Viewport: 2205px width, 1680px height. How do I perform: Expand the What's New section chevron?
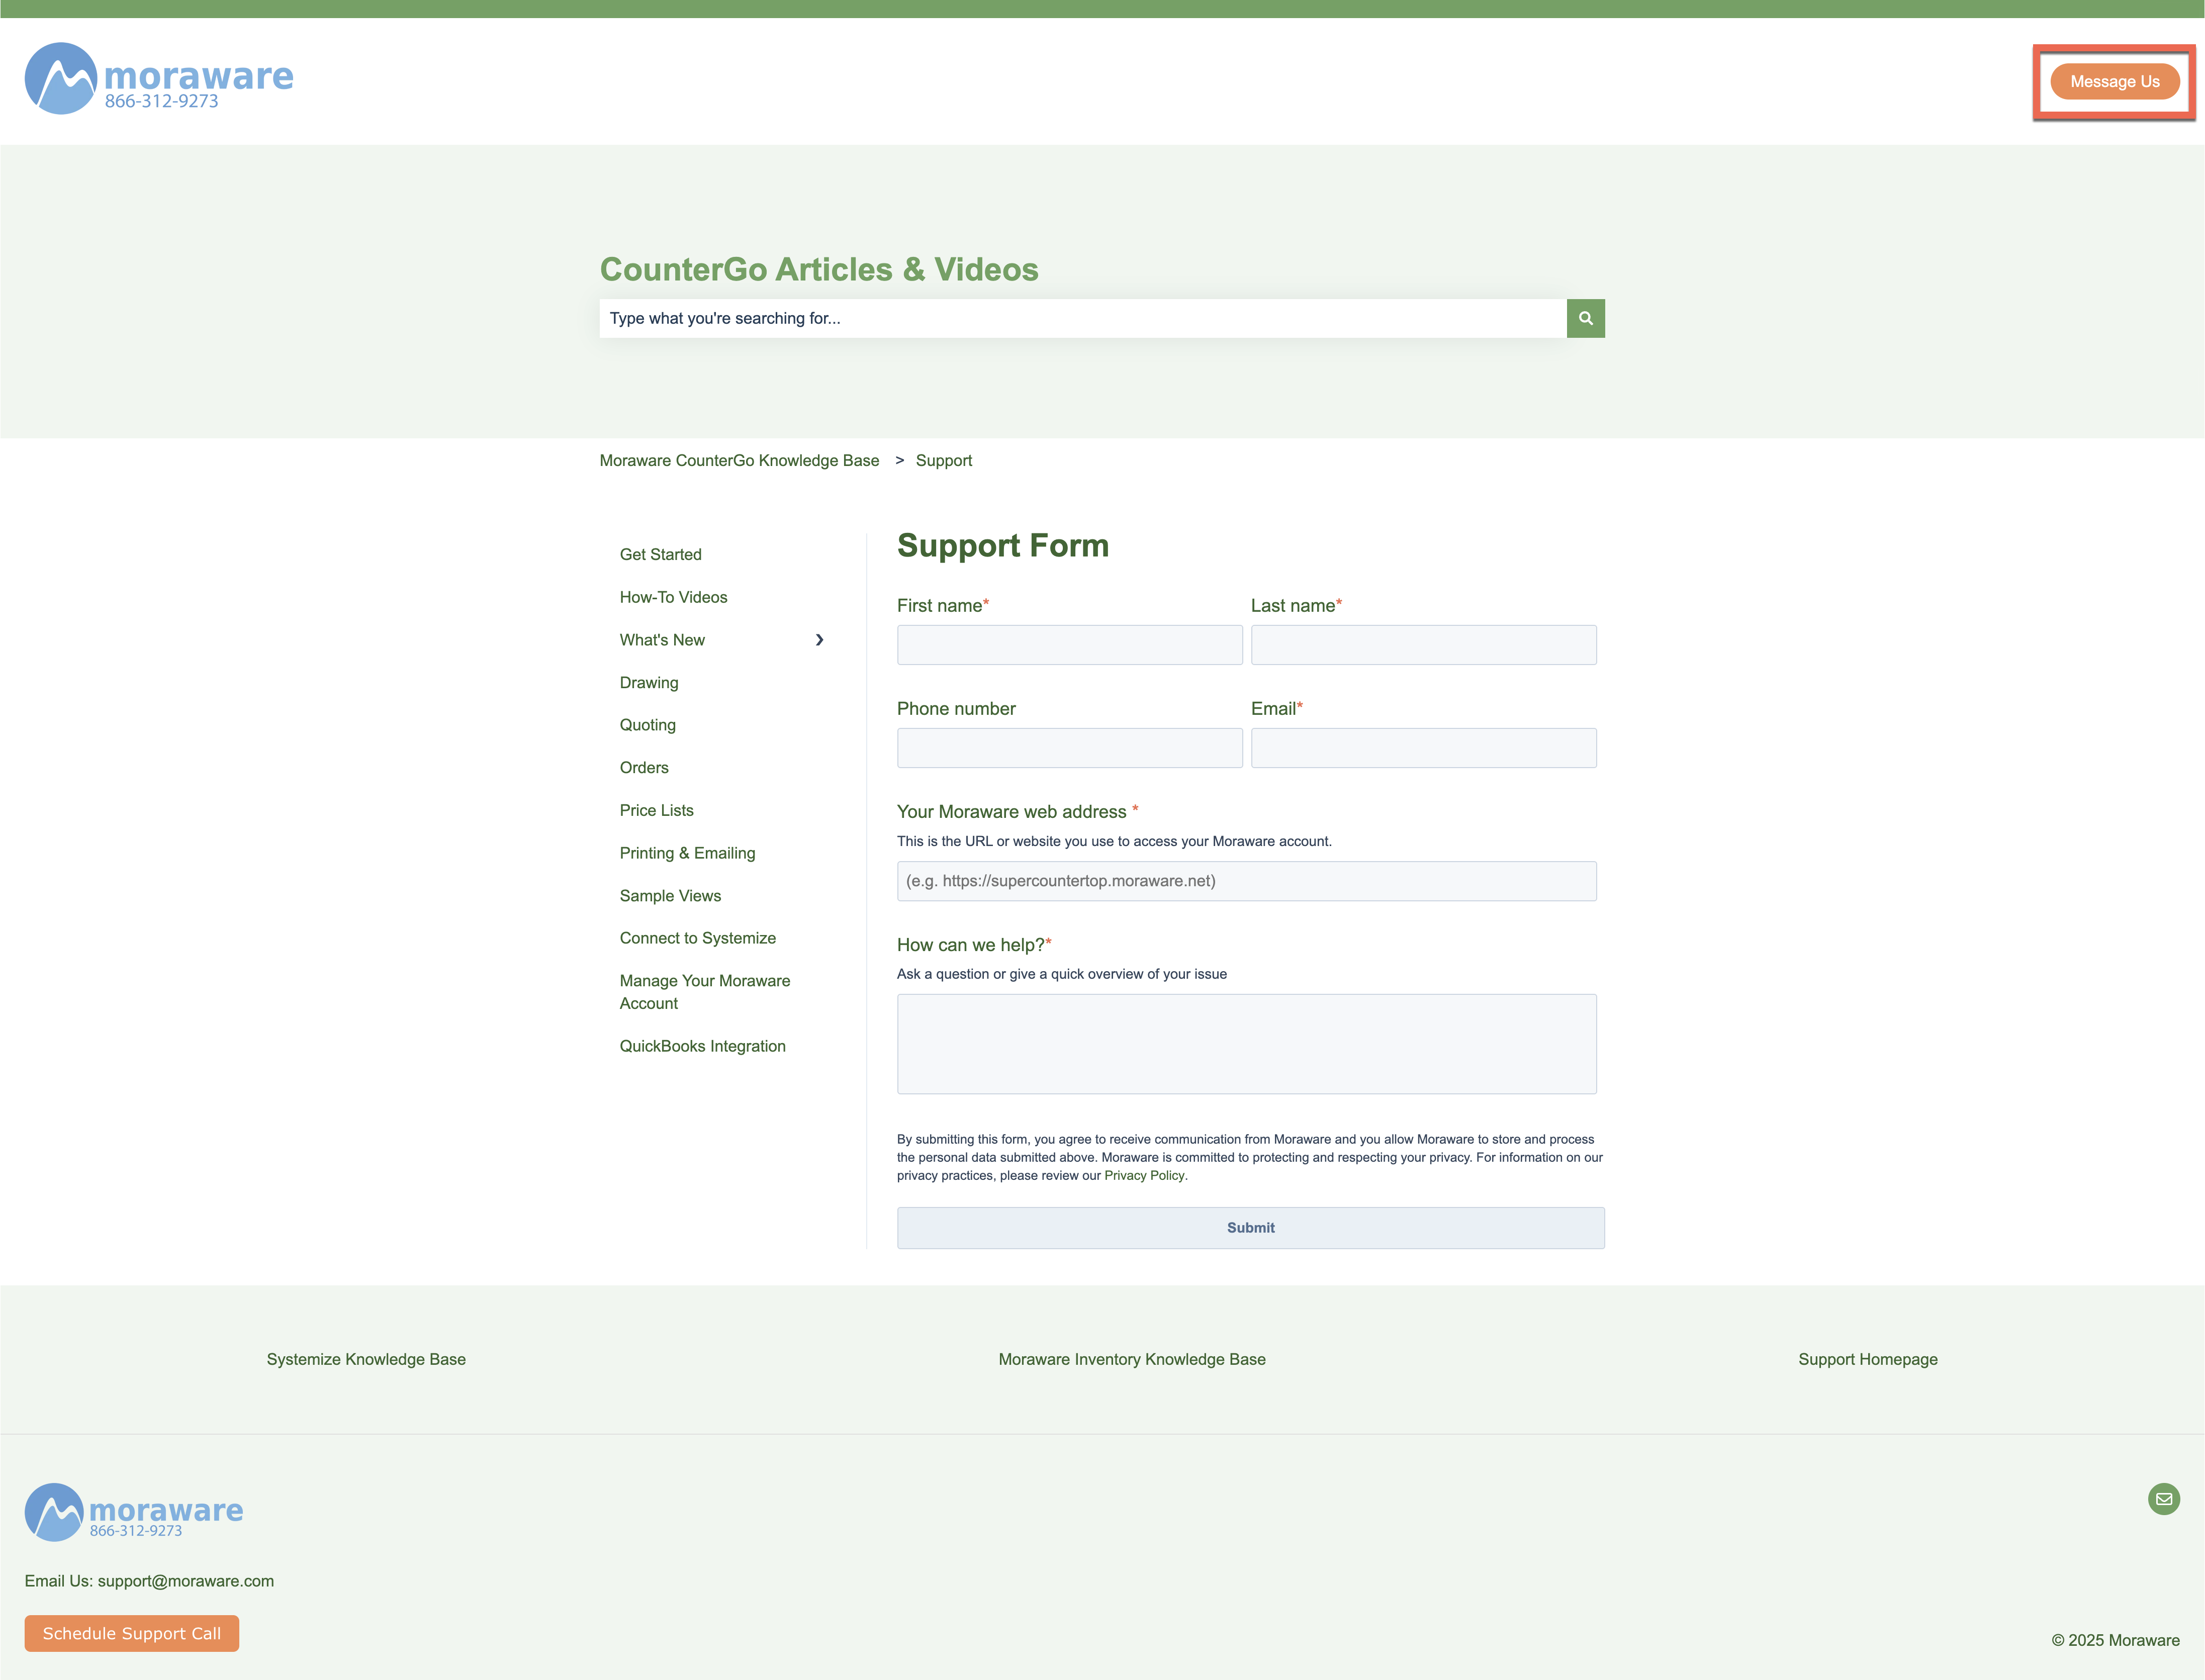click(820, 639)
